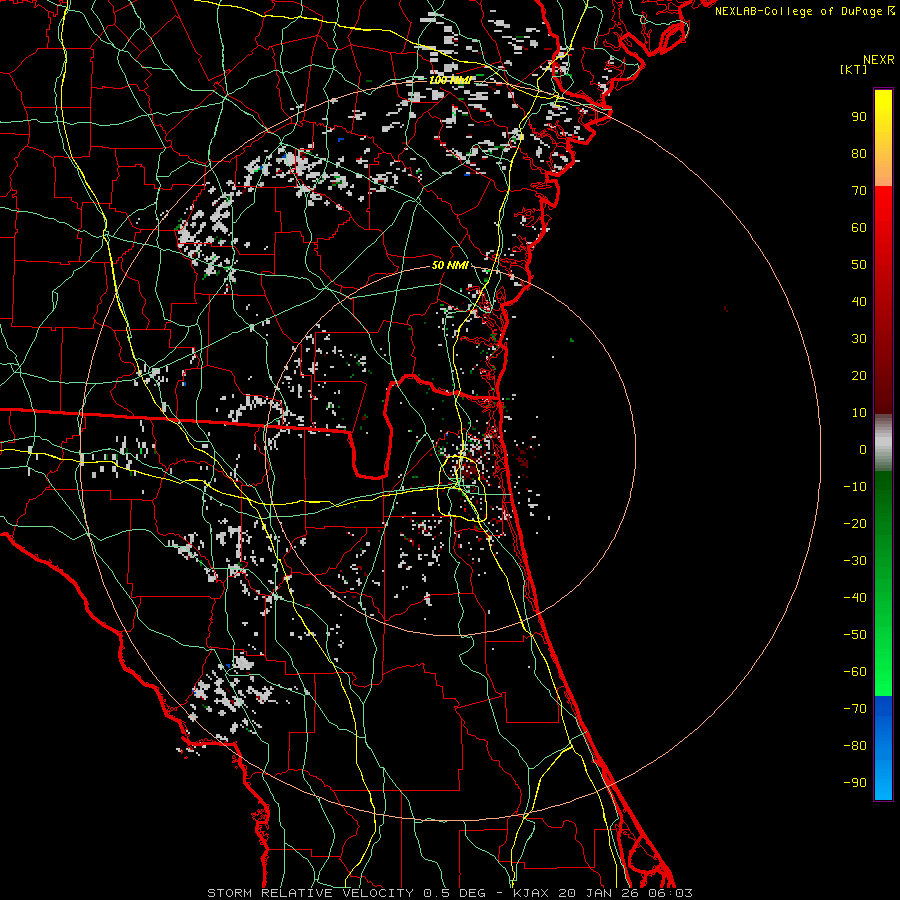Click the -50 value on the velocity scale
The image size is (900, 900).
pyautogui.click(x=855, y=635)
